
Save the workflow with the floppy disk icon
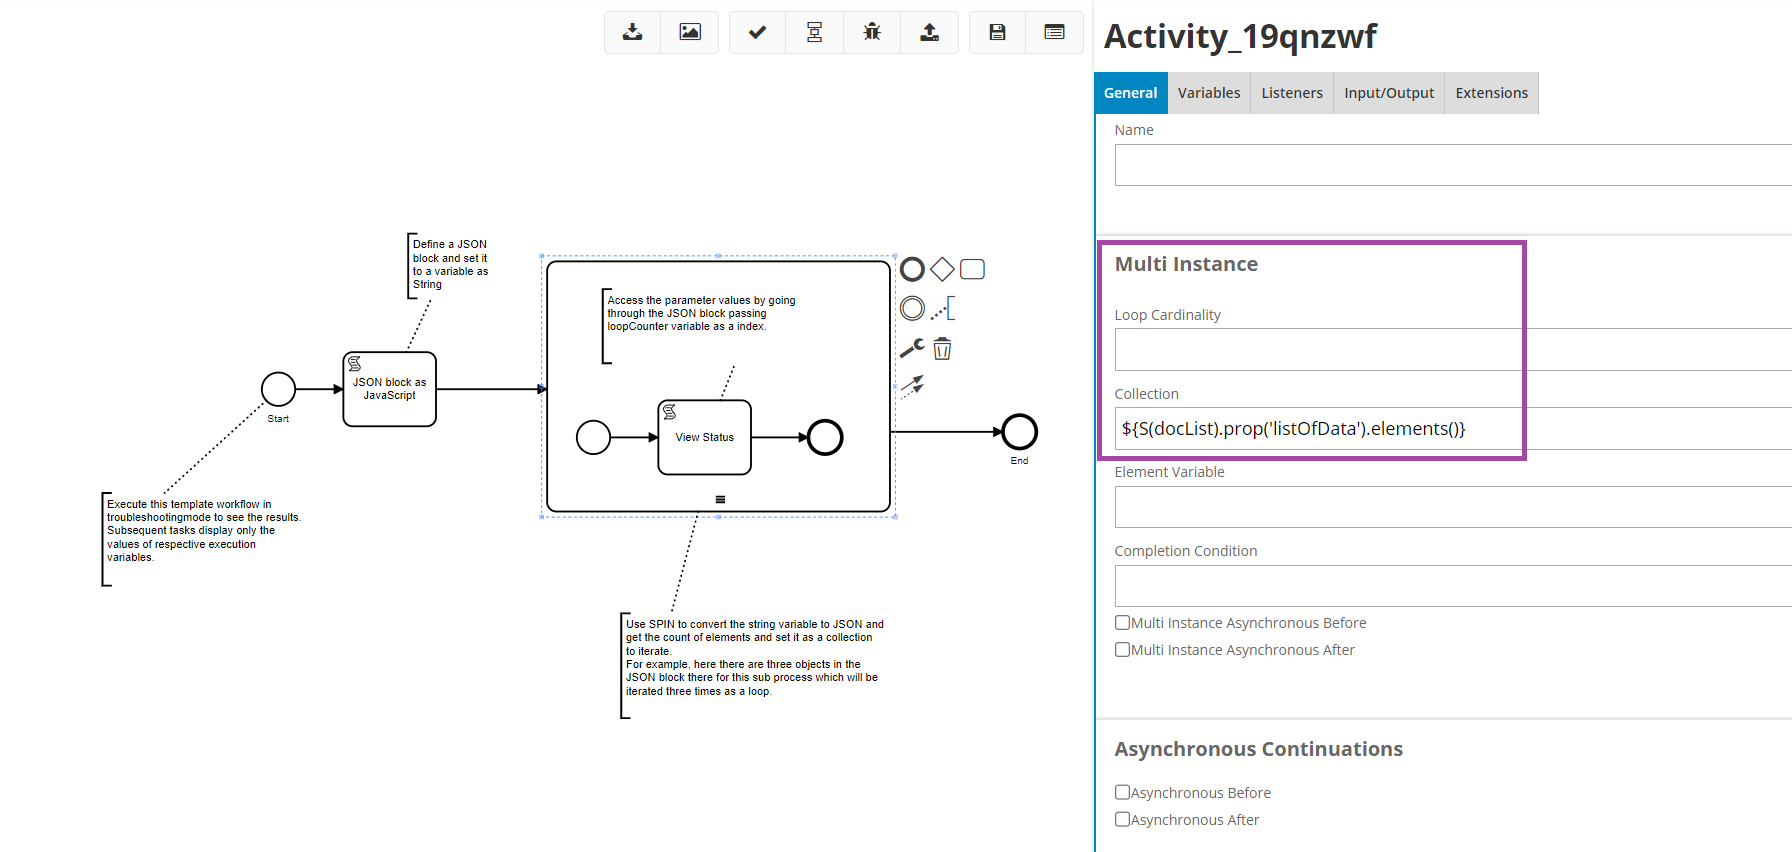(997, 32)
